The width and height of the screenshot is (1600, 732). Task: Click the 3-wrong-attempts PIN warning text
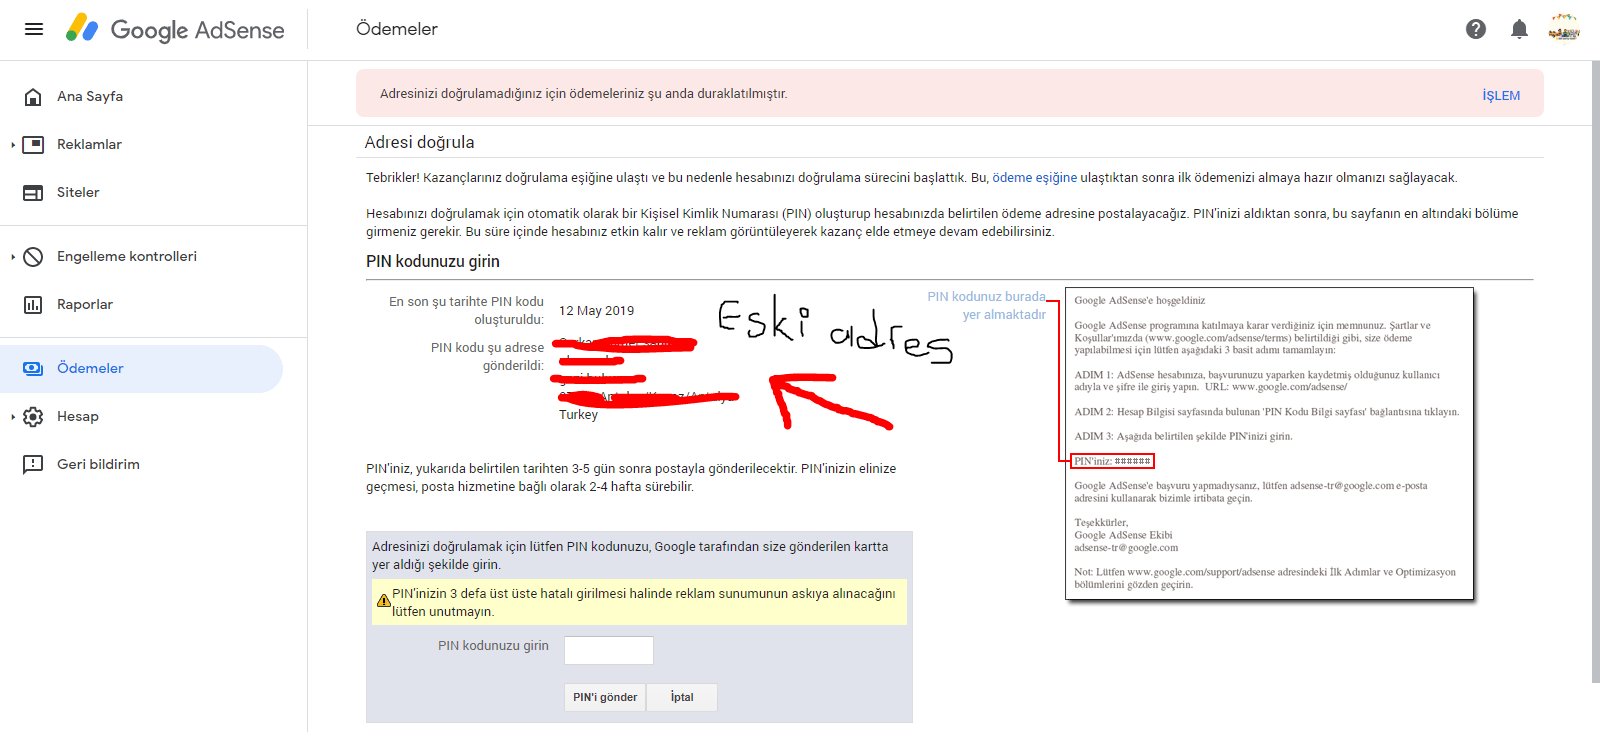tap(643, 603)
